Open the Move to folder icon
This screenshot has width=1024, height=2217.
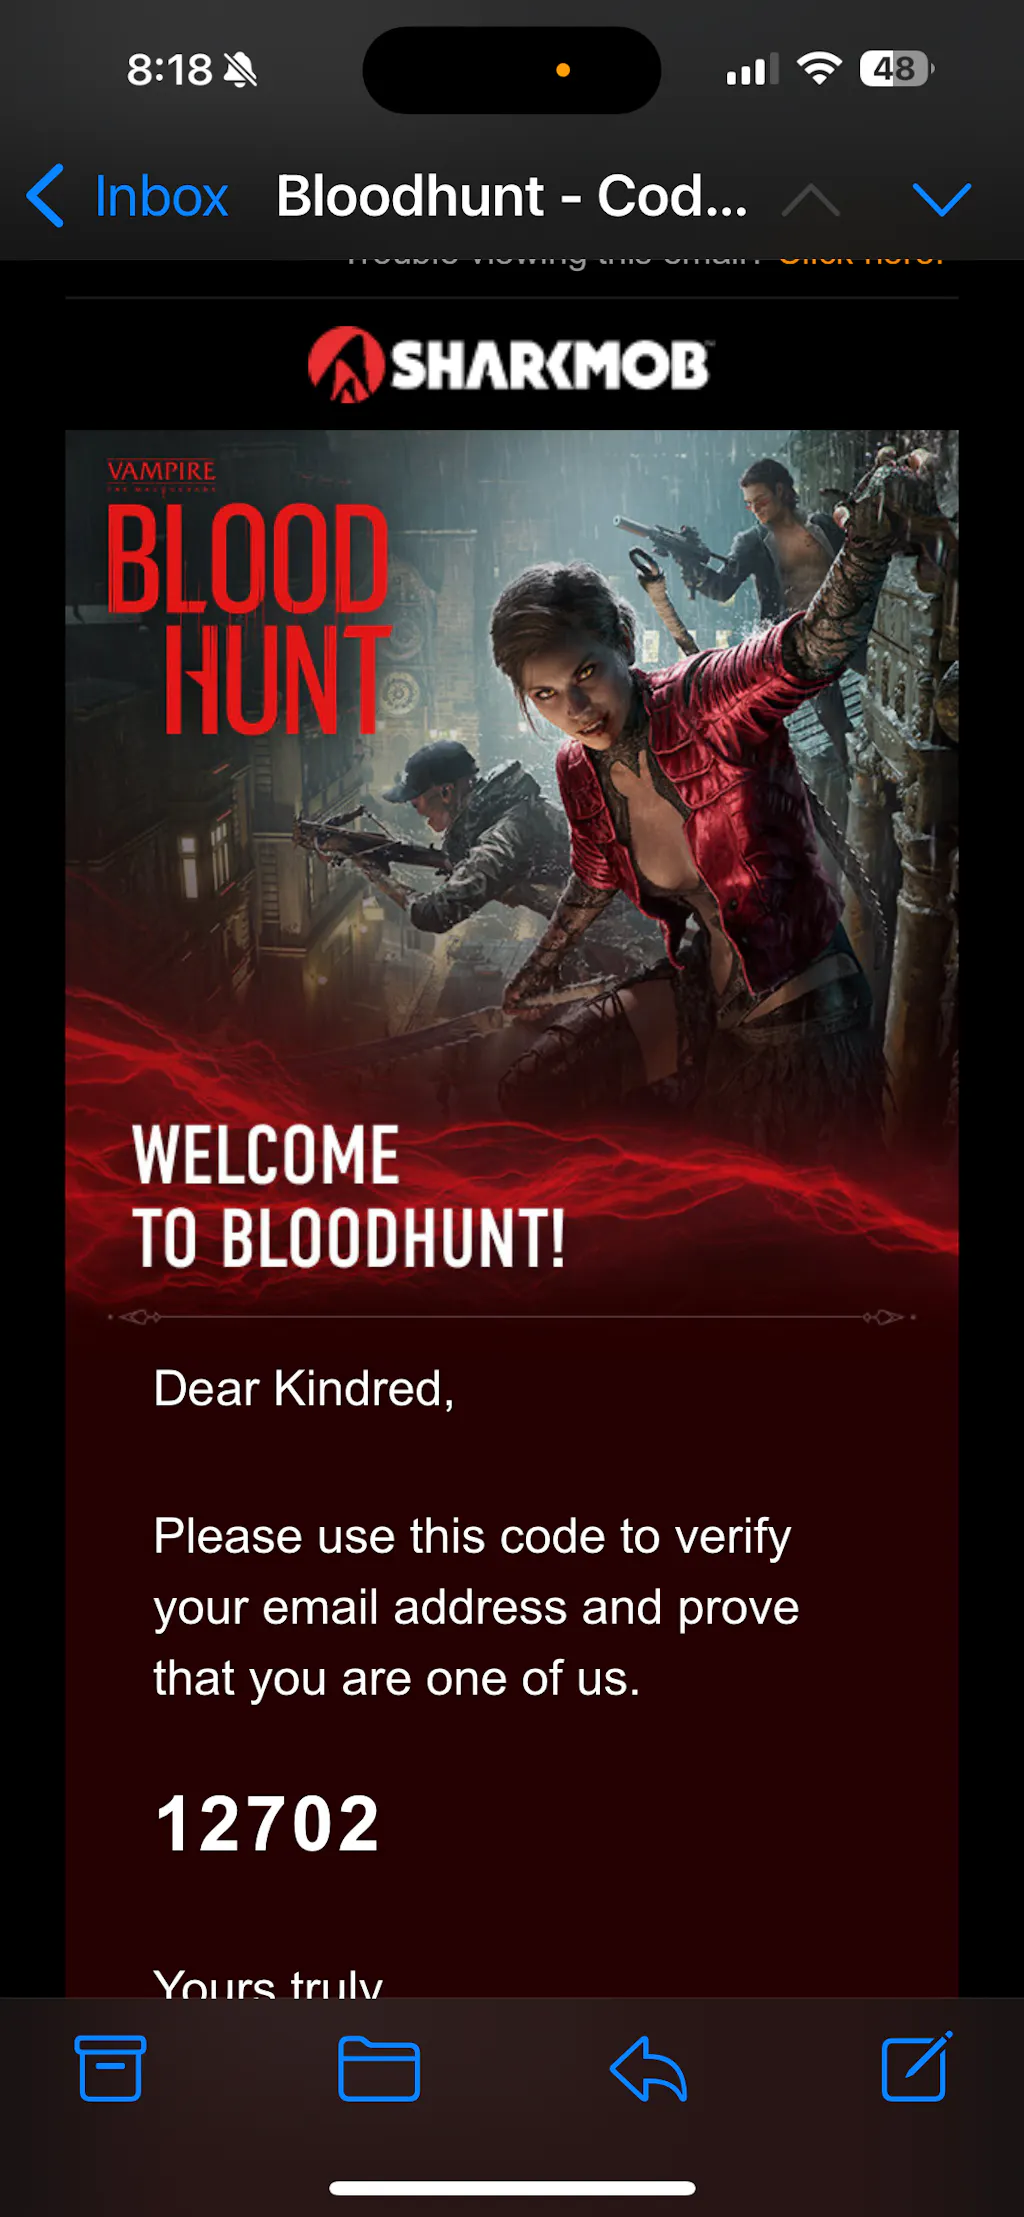coord(379,2068)
